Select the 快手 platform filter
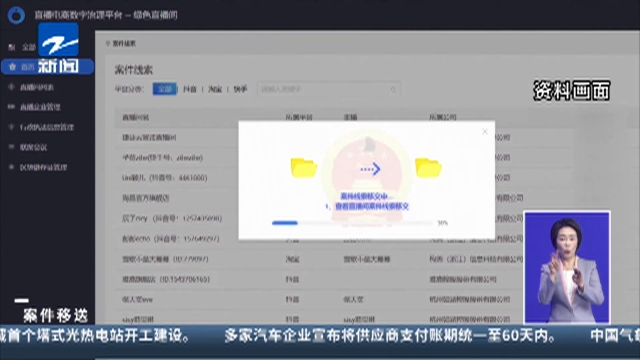Viewport: 640px width, 360px height. click(x=240, y=89)
